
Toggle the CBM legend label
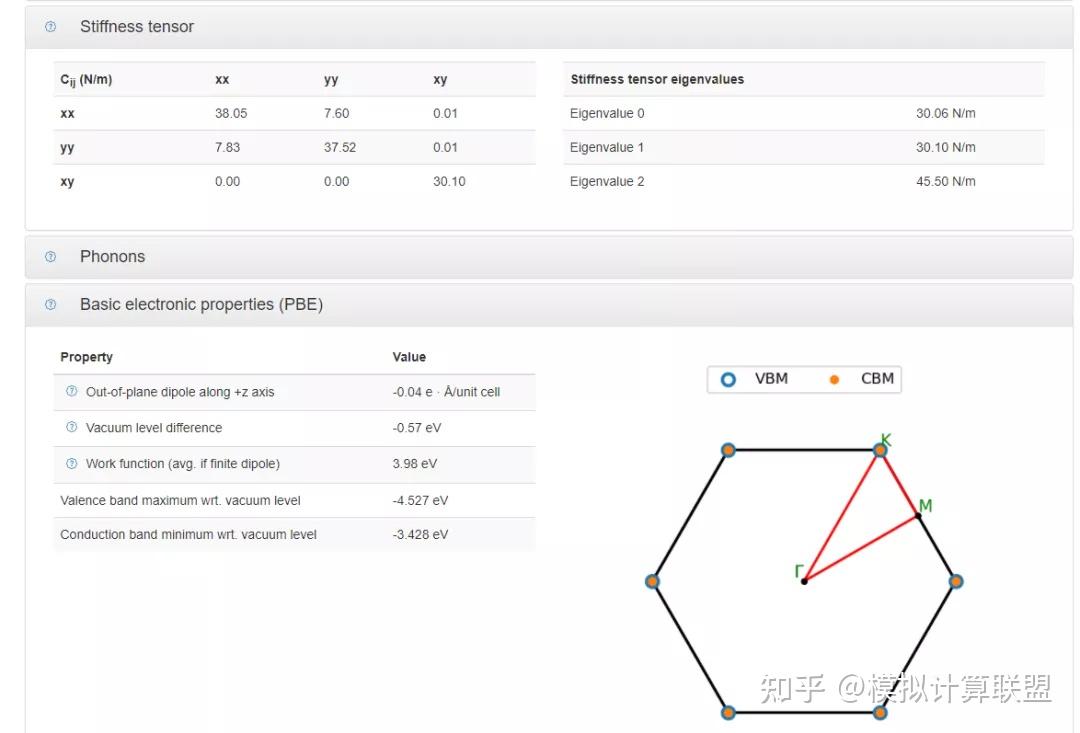click(x=877, y=379)
